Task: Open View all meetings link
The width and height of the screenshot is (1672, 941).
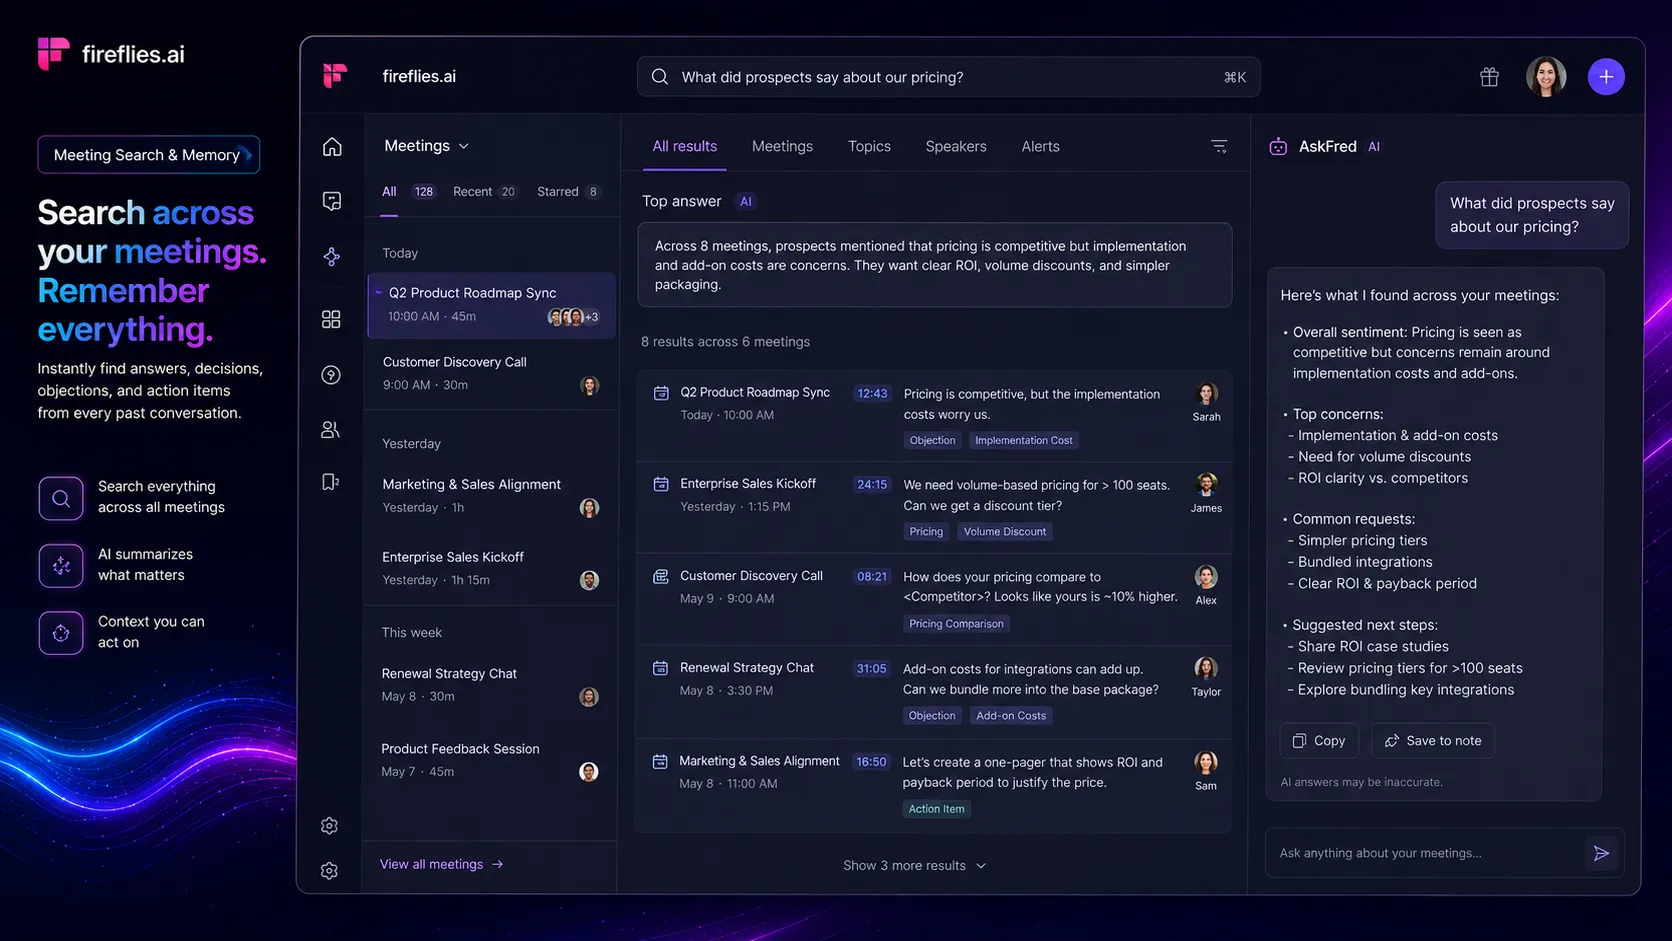Action: (x=442, y=864)
